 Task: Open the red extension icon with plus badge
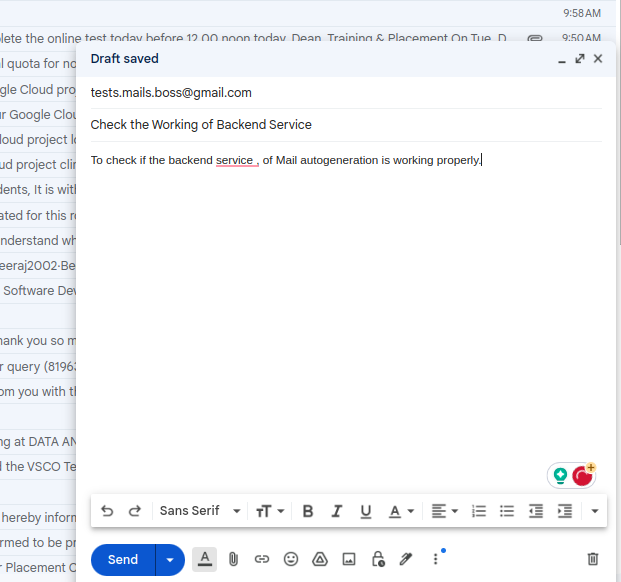click(x=583, y=475)
